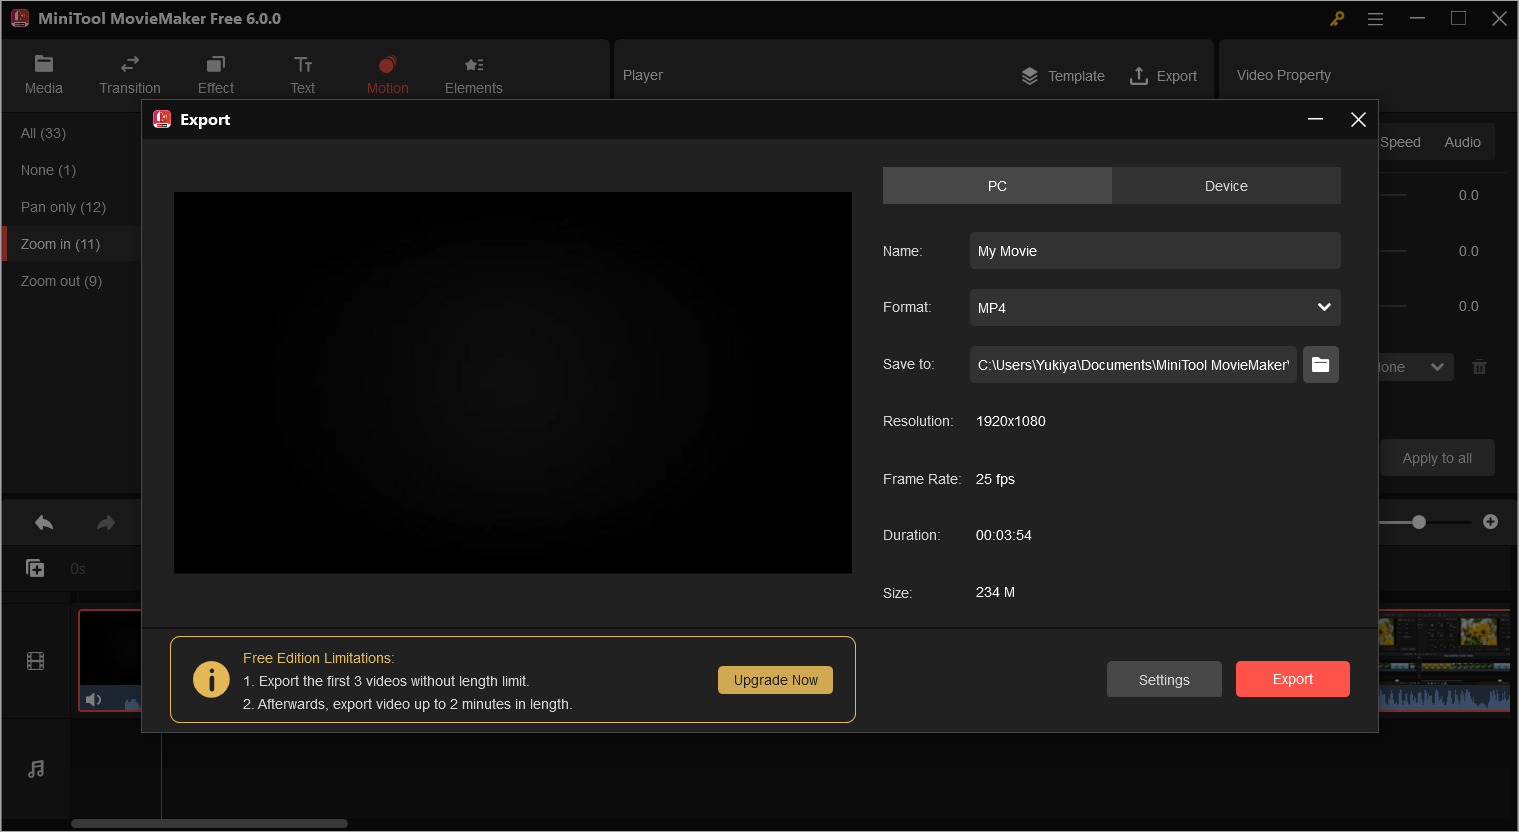Open the Effect tab

(x=216, y=75)
